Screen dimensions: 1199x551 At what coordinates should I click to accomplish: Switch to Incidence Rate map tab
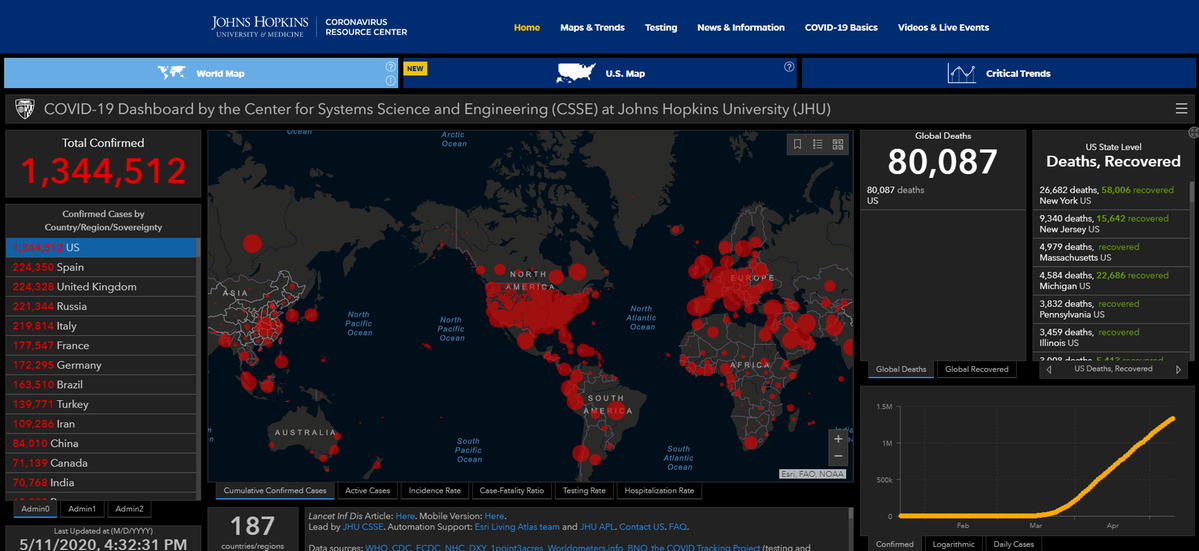[434, 491]
